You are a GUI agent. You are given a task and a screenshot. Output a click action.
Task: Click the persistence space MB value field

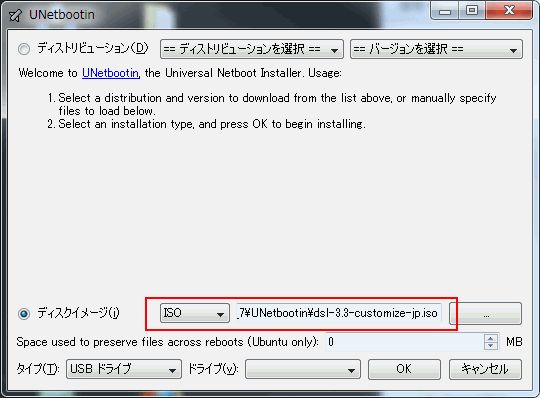pyautogui.click(x=404, y=342)
